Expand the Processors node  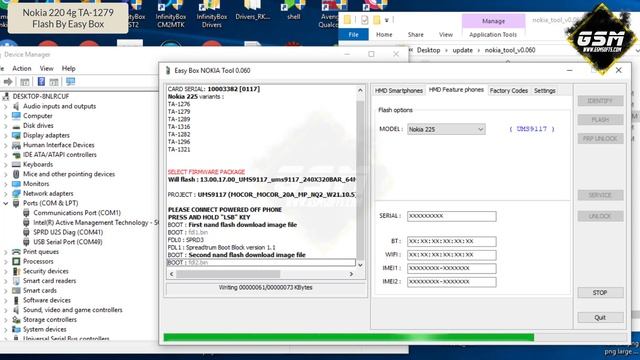(x=6, y=262)
